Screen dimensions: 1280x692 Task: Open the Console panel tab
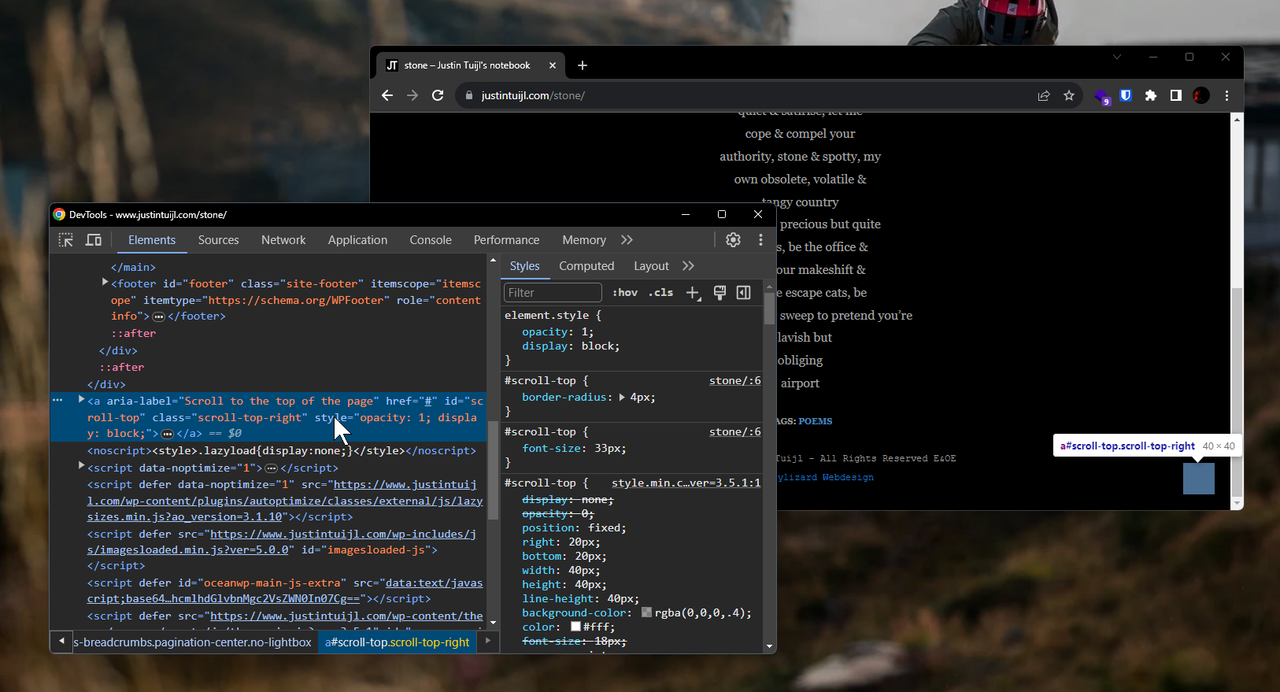(431, 240)
